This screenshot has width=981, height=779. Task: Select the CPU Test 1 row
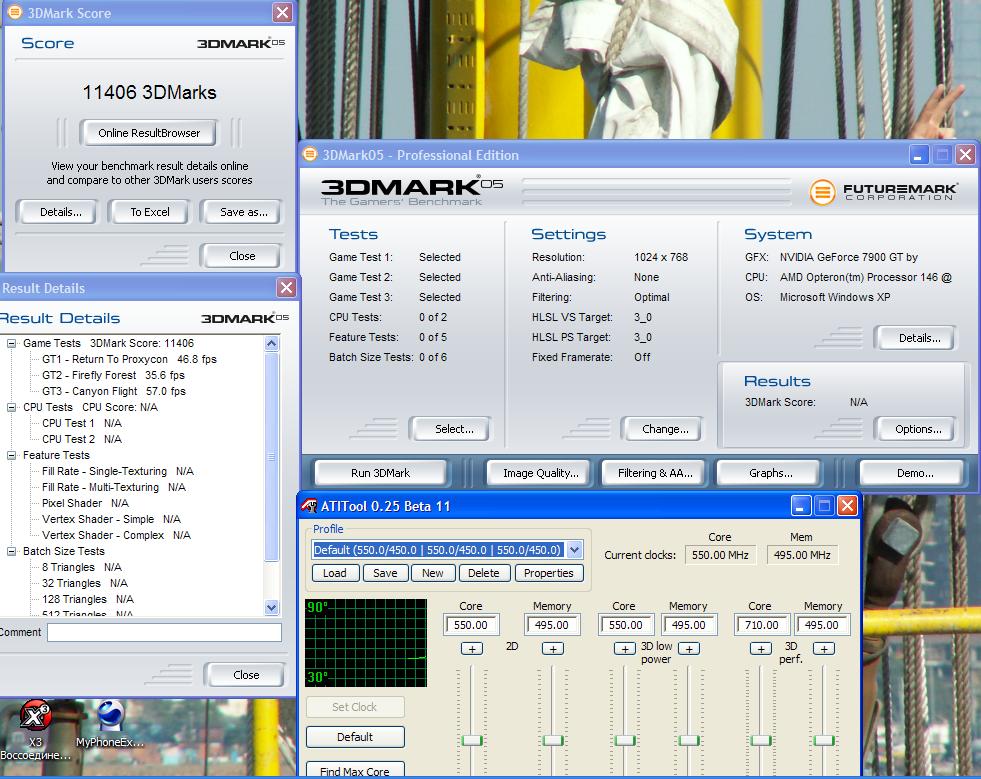81,423
